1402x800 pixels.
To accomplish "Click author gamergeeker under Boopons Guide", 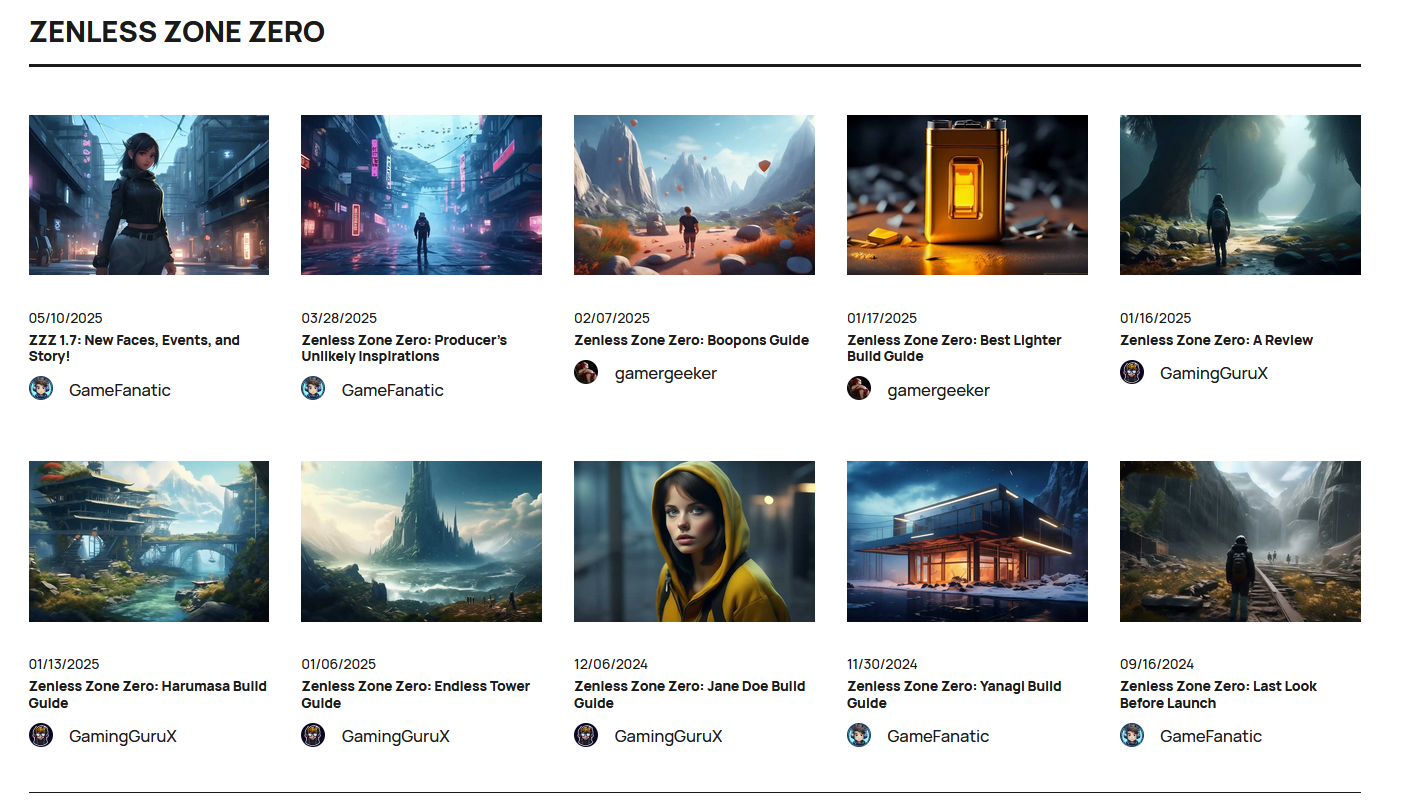I will pos(666,373).
